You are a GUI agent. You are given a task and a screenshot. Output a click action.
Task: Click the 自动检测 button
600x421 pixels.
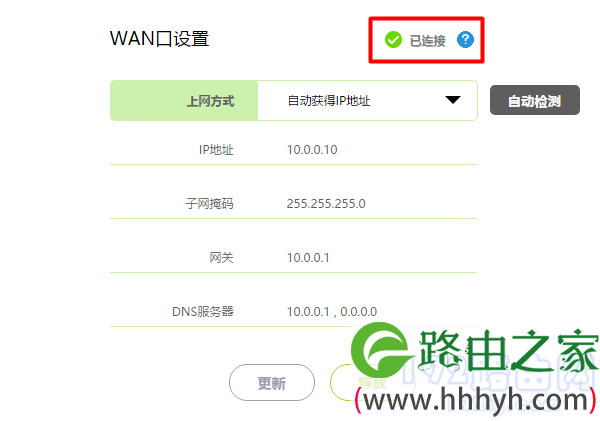click(x=535, y=100)
